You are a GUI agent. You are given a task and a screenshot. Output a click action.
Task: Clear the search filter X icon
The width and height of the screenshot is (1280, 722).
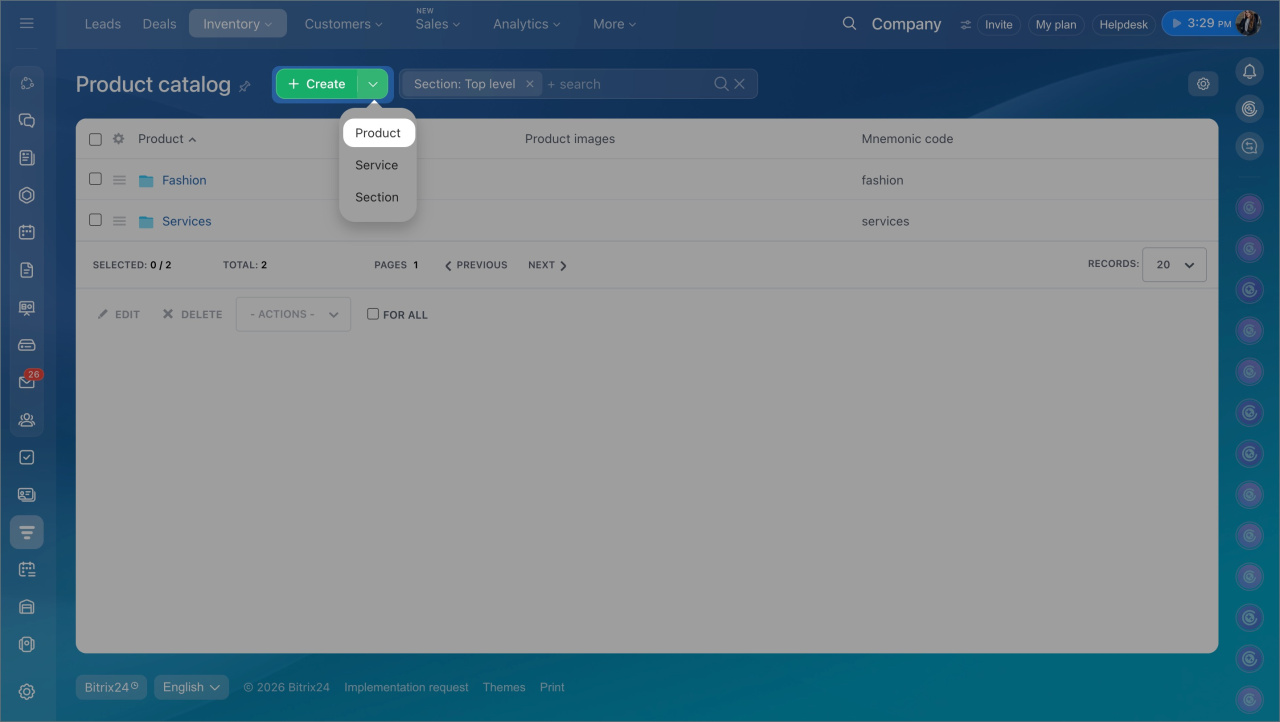(740, 84)
